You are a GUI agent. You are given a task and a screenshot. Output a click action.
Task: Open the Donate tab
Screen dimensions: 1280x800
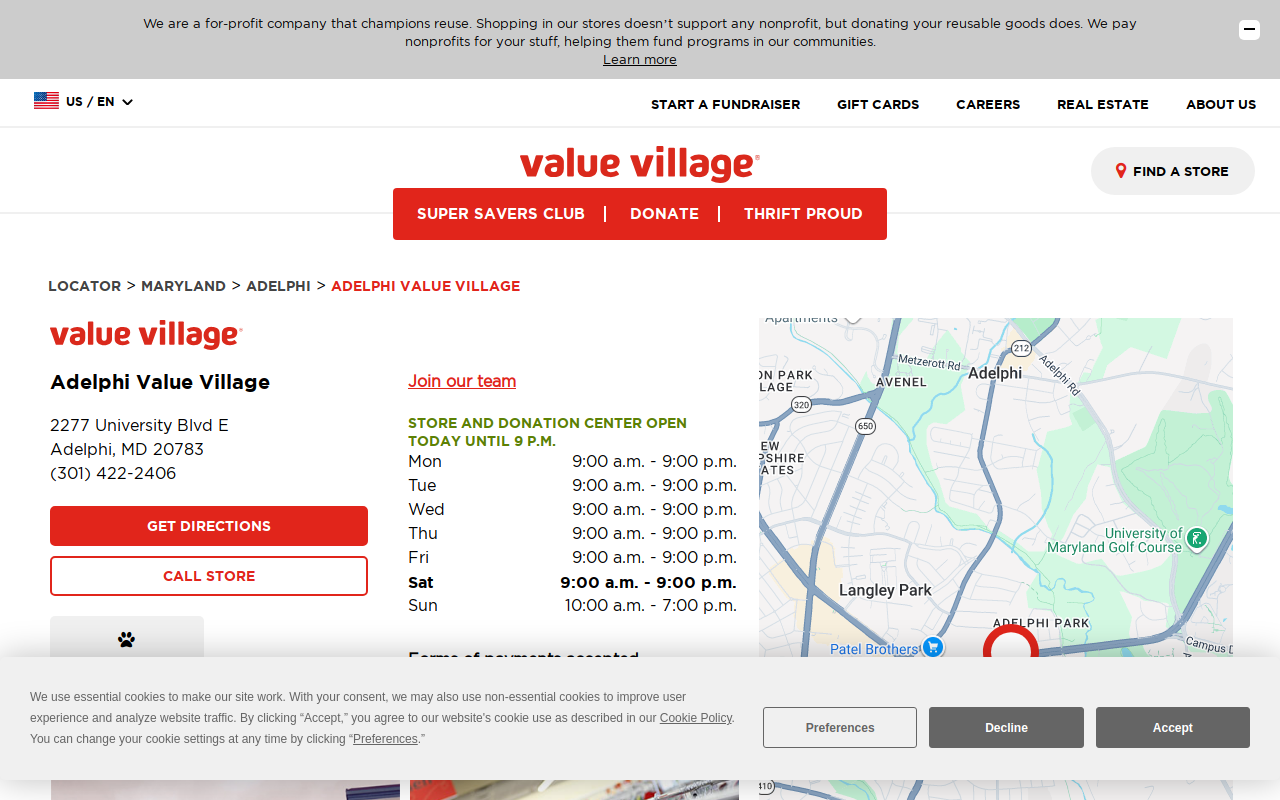(664, 214)
